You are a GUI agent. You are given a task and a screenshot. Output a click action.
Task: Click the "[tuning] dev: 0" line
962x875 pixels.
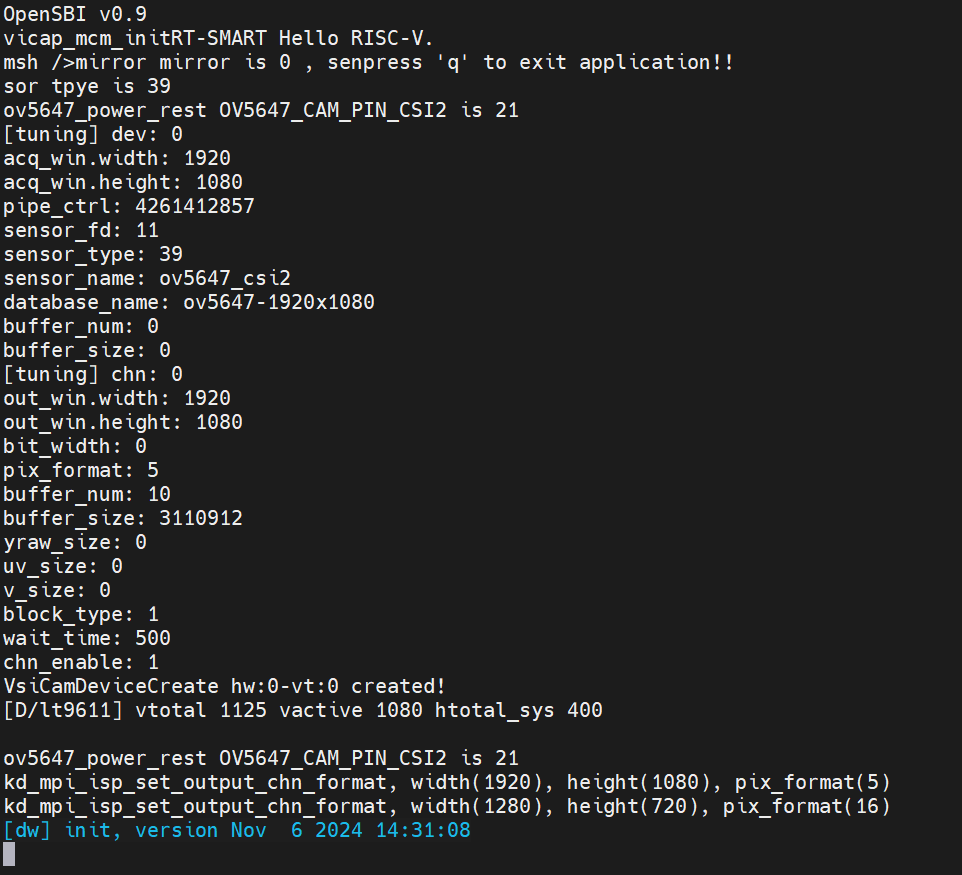(93, 134)
